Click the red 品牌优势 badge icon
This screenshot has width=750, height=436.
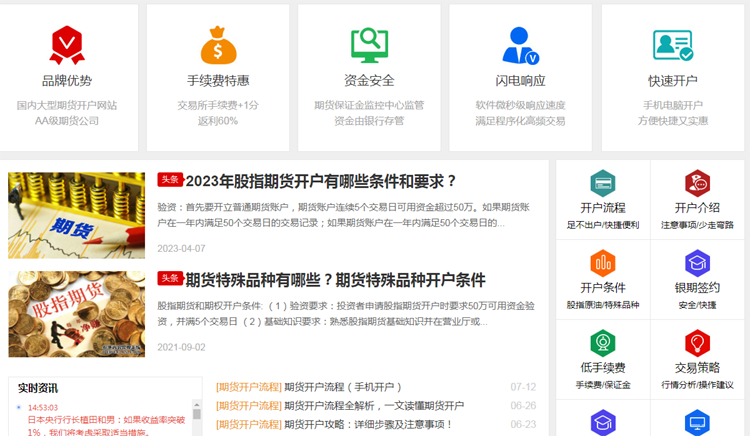[x=67, y=45]
